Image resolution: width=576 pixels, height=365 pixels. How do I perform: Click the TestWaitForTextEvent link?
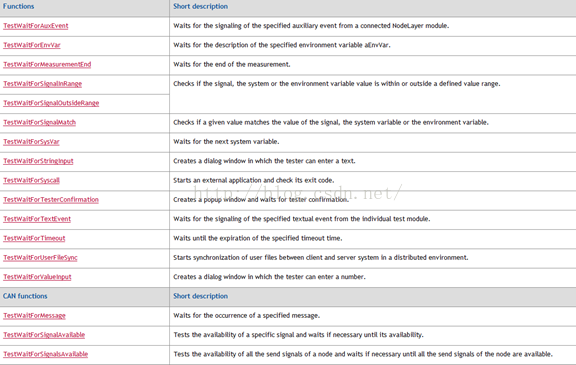click(x=37, y=219)
